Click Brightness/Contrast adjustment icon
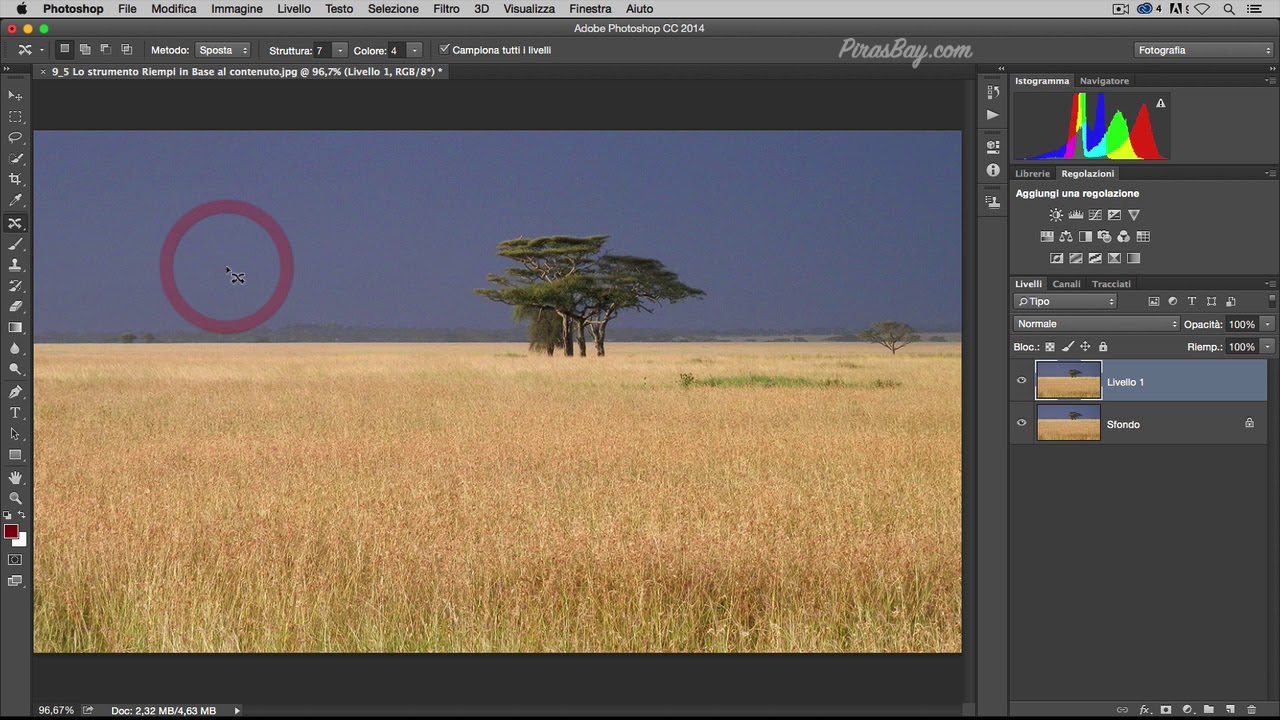The width and height of the screenshot is (1280, 720). point(1056,215)
